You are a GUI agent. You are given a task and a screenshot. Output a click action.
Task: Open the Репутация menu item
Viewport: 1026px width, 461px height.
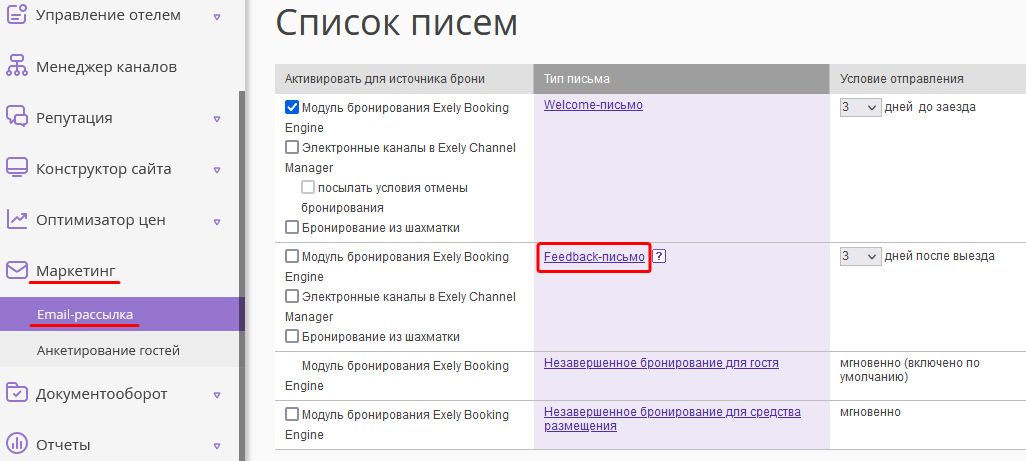coord(74,118)
